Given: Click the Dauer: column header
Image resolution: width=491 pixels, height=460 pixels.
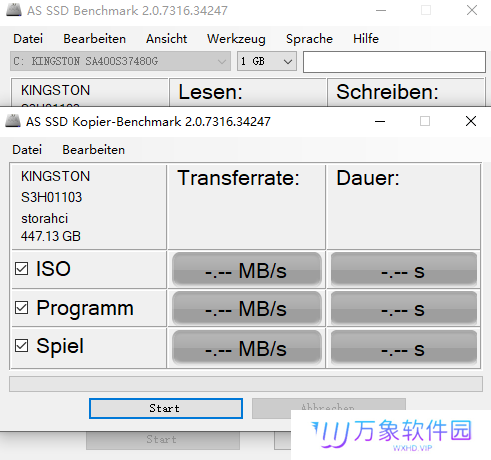Looking at the screenshot, I should tap(368, 178).
